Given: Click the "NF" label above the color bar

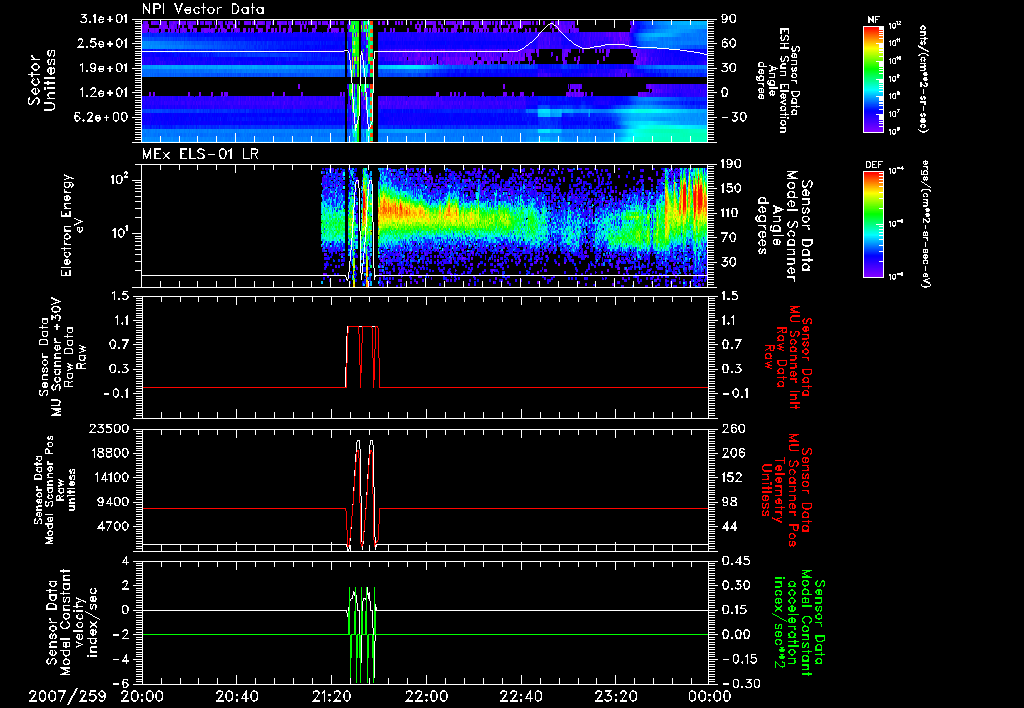Looking at the screenshot, I should 874,20.
